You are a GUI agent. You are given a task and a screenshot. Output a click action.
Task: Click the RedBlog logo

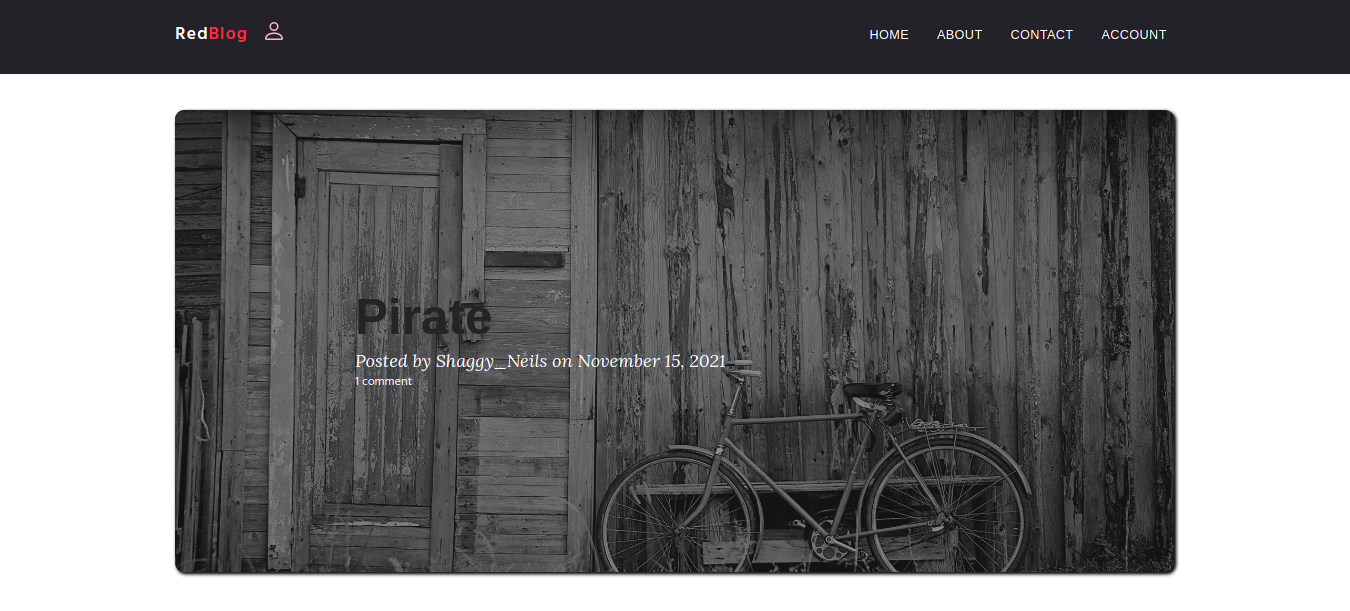211,34
